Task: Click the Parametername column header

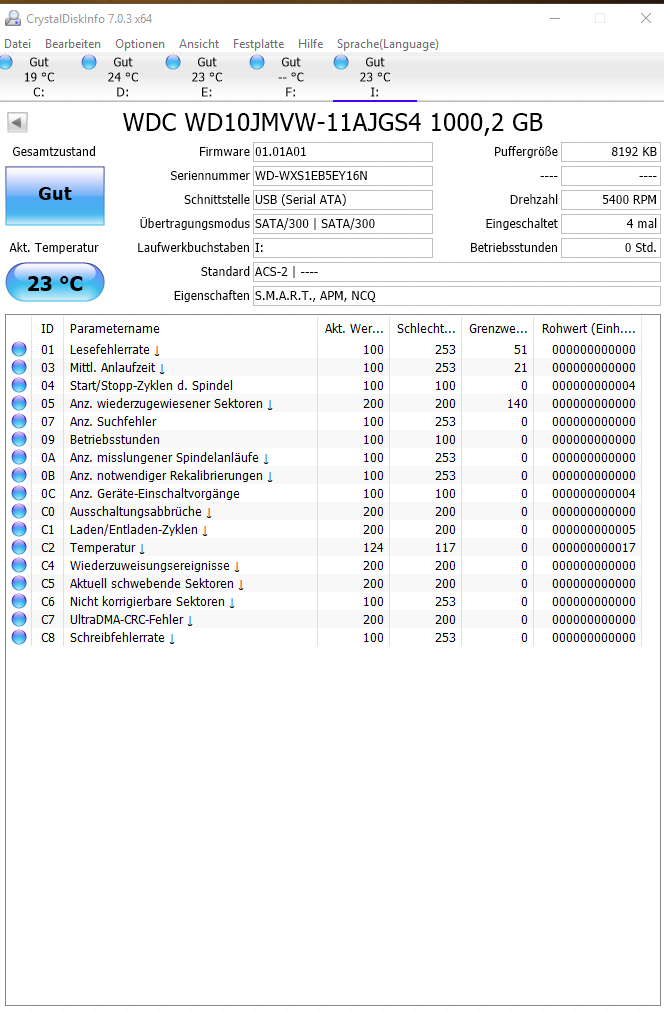Action: coord(190,329)
